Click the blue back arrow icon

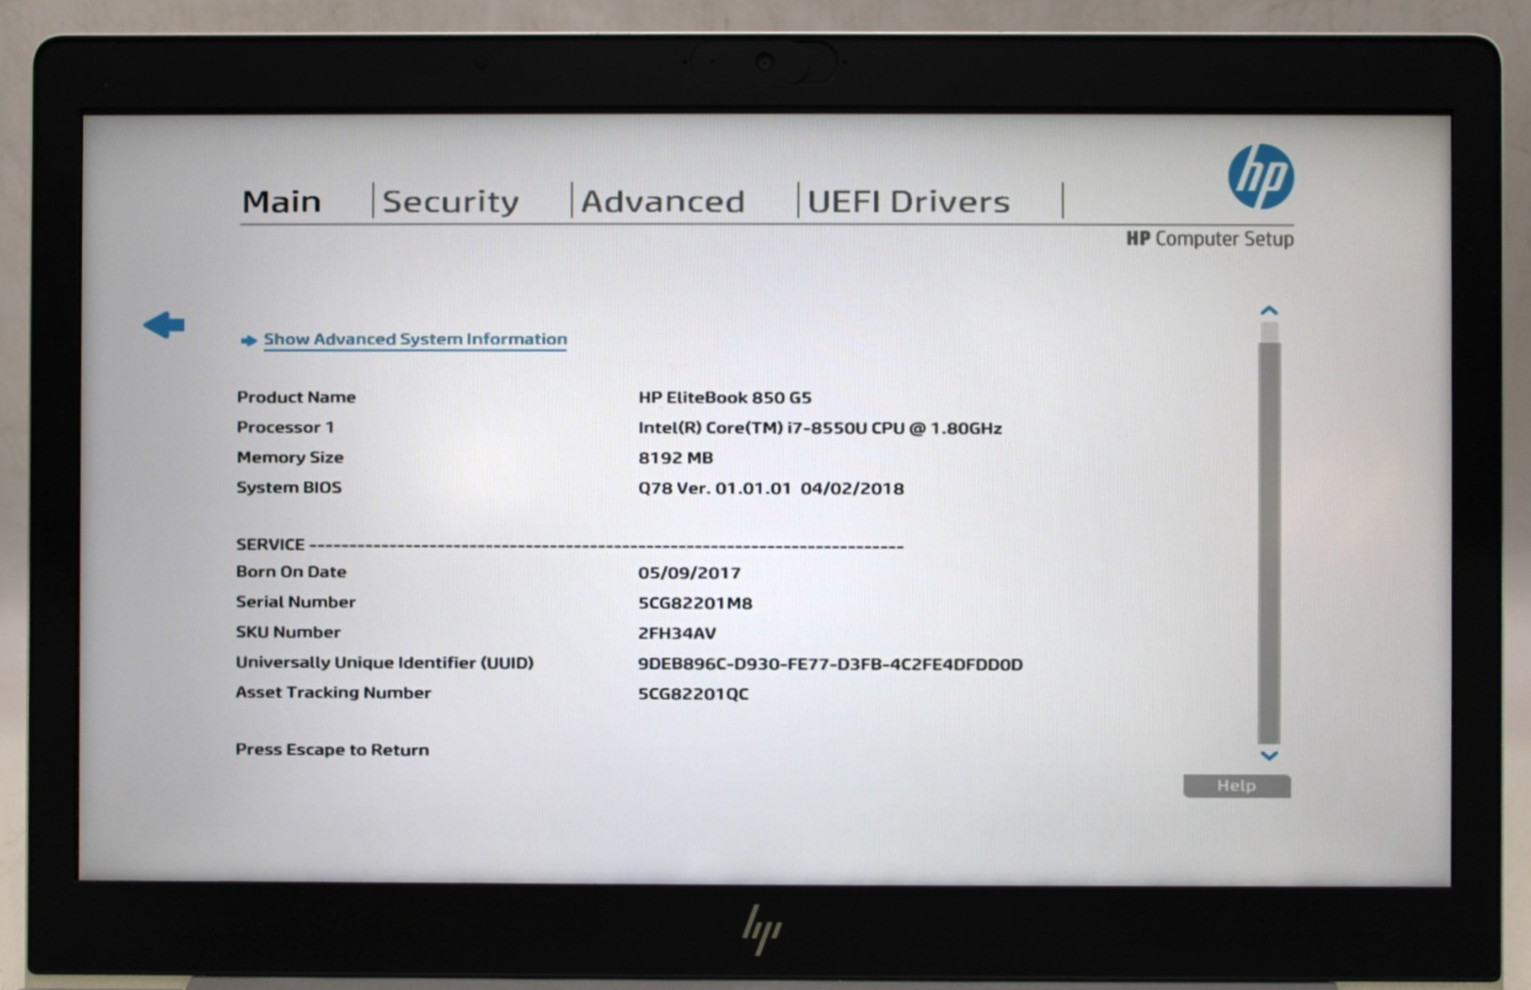[164, 324]
